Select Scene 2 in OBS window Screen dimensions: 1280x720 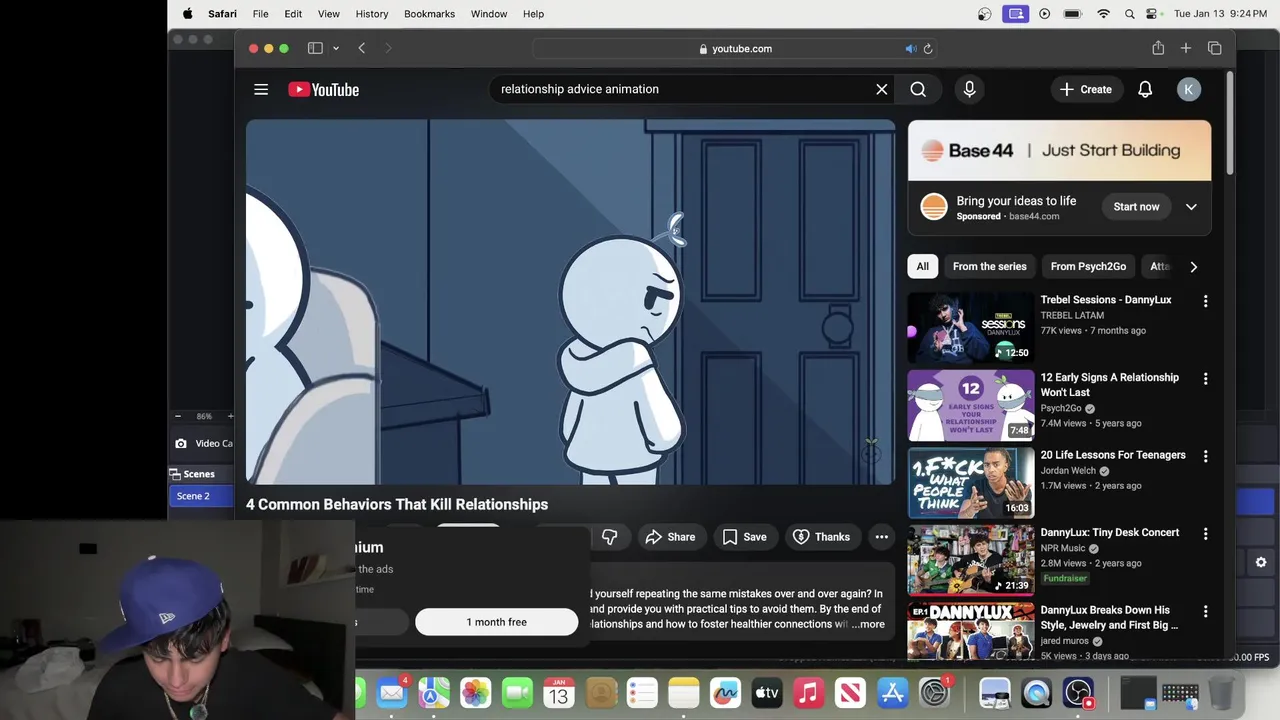click(x=201, y=496)
